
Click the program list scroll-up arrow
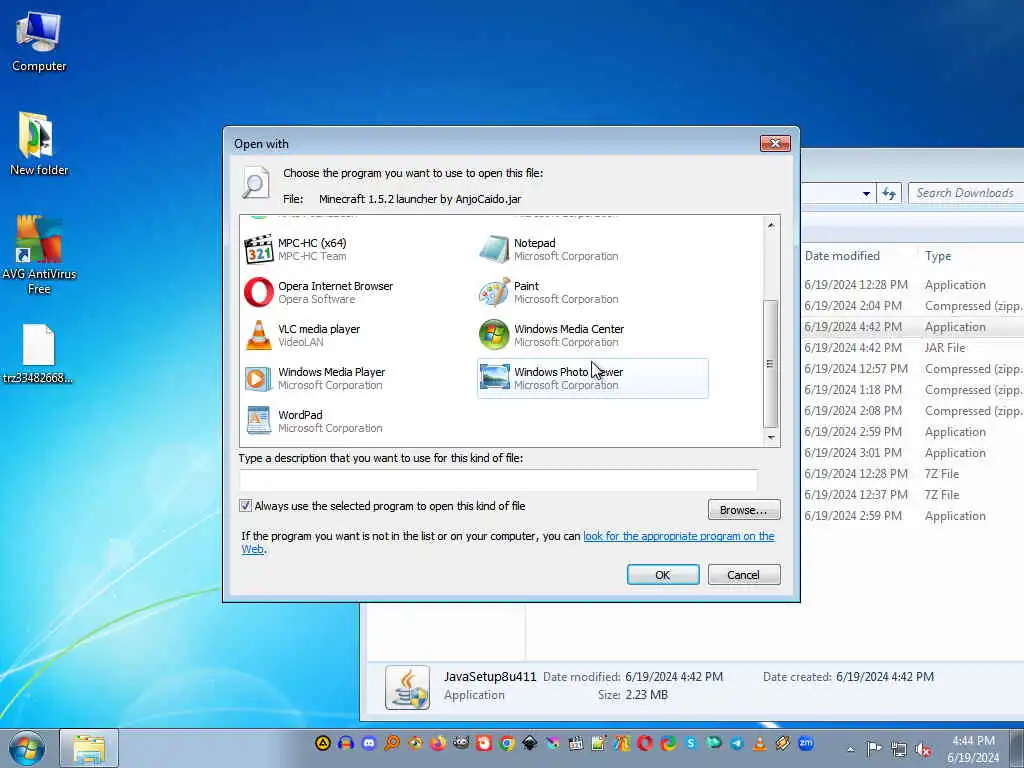coord(771,225)
